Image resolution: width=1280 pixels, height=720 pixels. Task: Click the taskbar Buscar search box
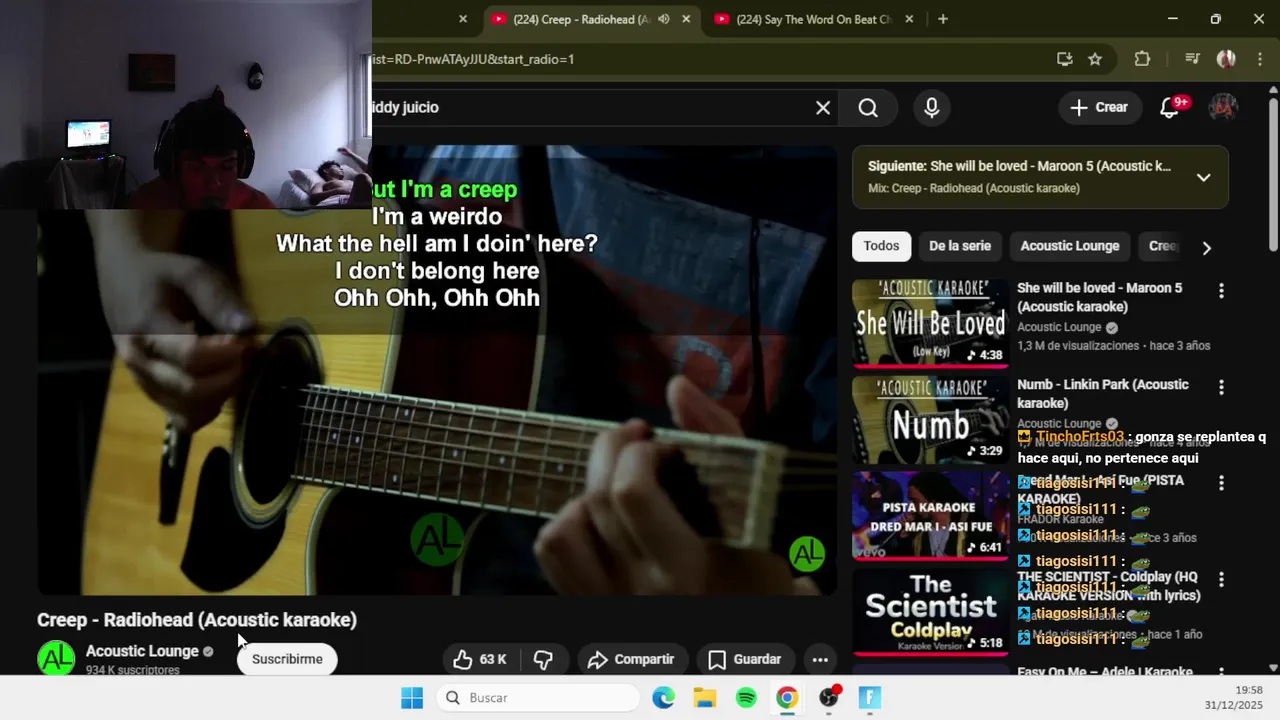pos(538,698)
